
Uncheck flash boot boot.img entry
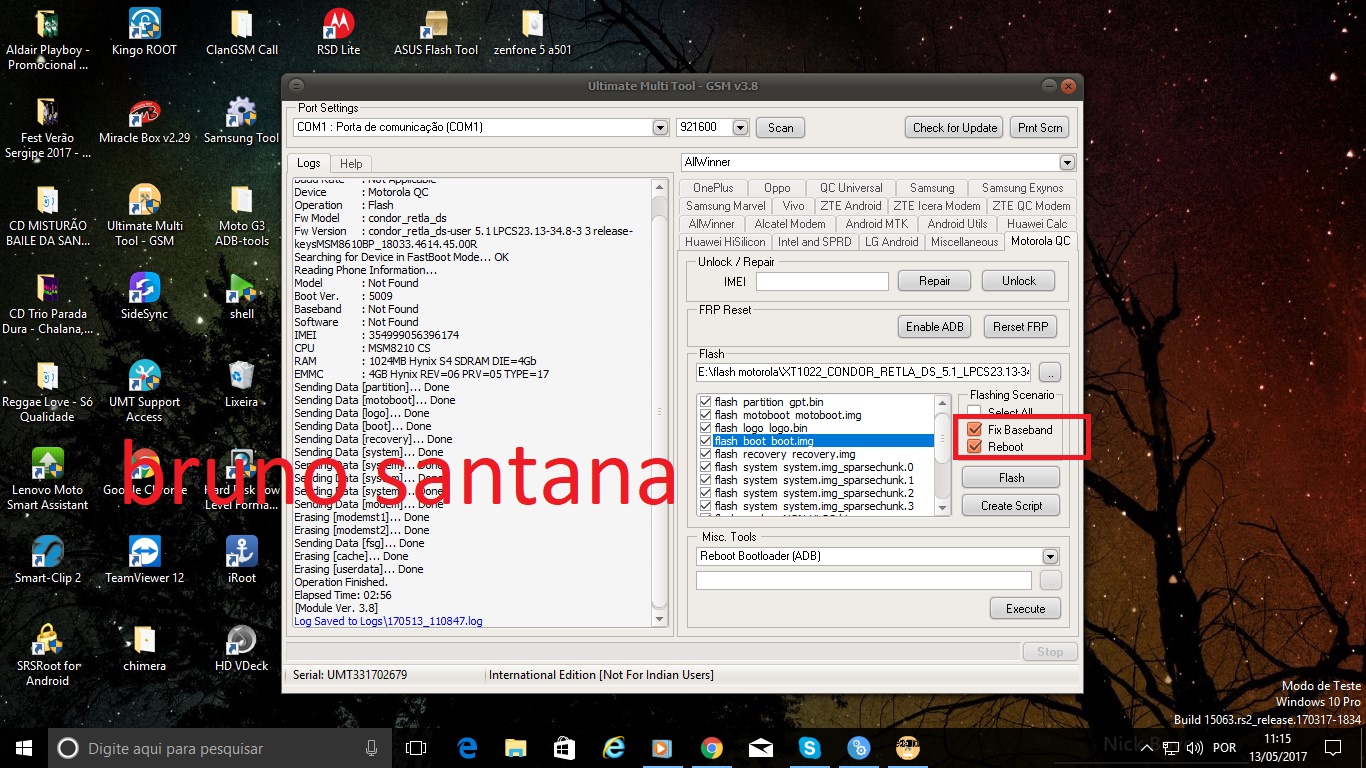(x=706, y=441)
